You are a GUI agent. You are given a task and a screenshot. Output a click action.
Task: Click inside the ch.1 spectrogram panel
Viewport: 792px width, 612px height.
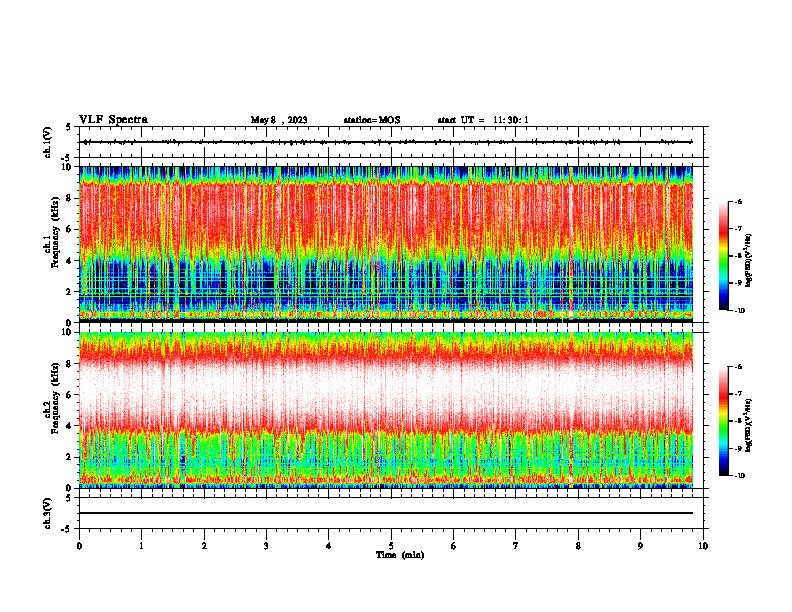pyautogui.click(x=386, y=244)
